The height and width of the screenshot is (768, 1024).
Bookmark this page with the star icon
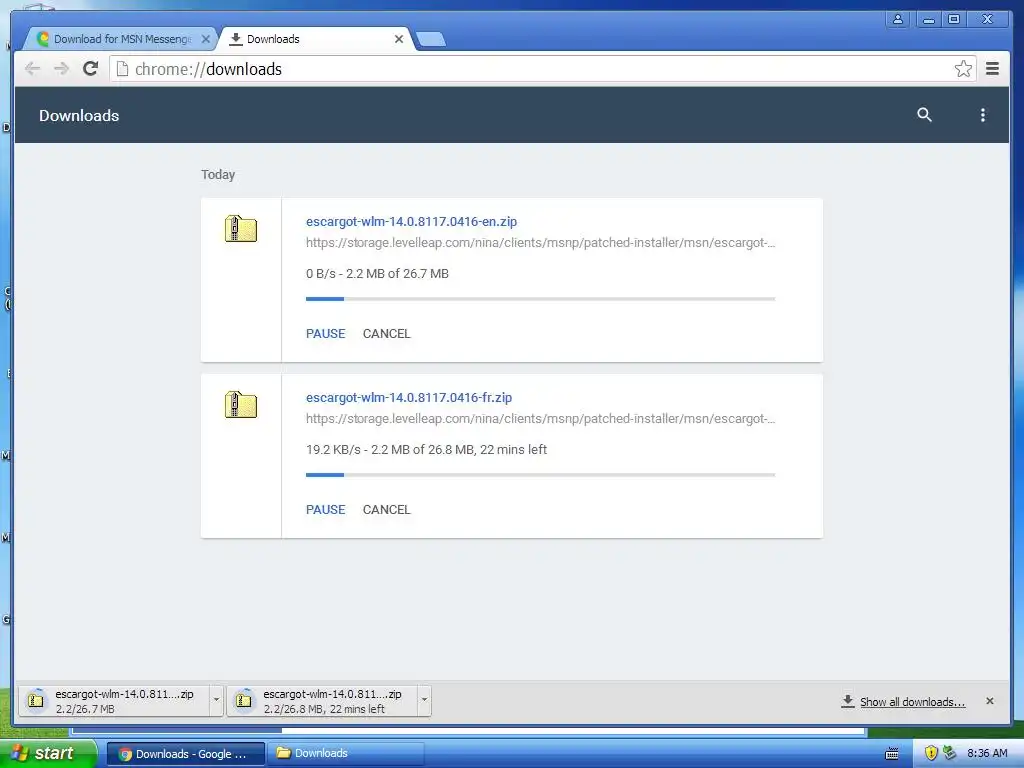click(x=963, y=69)
